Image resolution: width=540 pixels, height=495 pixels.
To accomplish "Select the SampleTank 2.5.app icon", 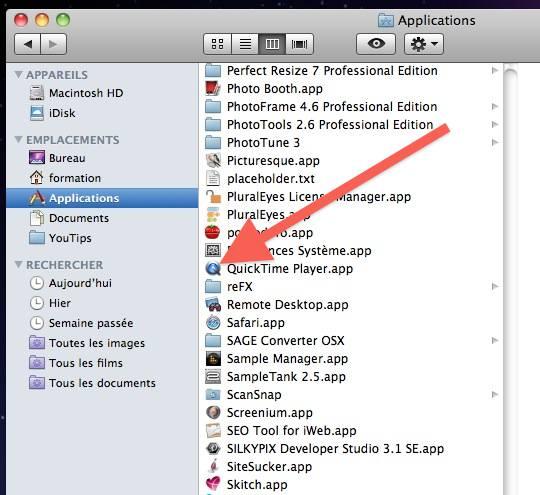I will coord(213,377).
